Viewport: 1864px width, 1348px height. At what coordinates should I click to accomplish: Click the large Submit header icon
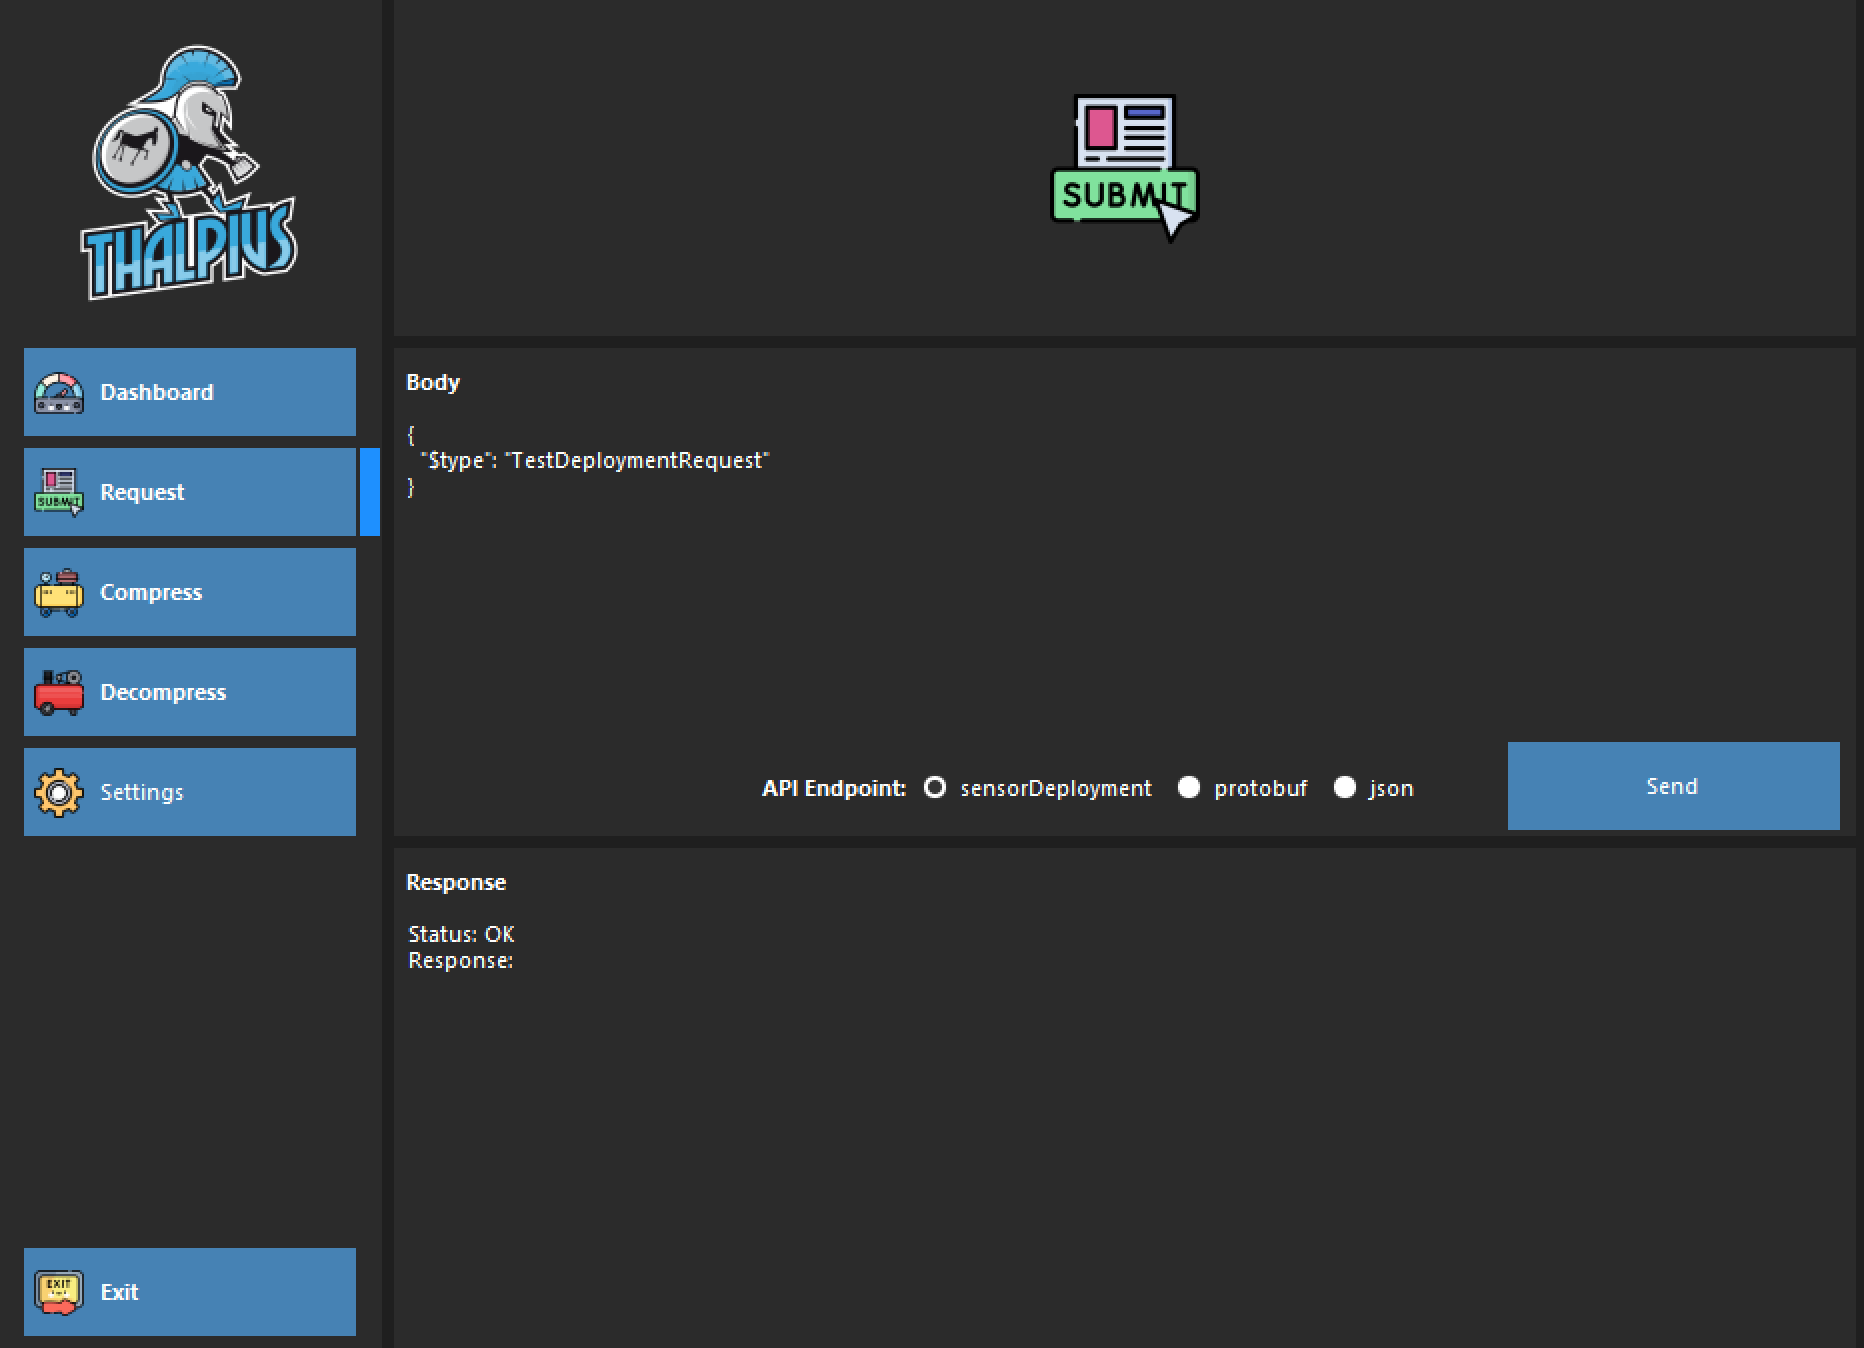point(1124,168)
